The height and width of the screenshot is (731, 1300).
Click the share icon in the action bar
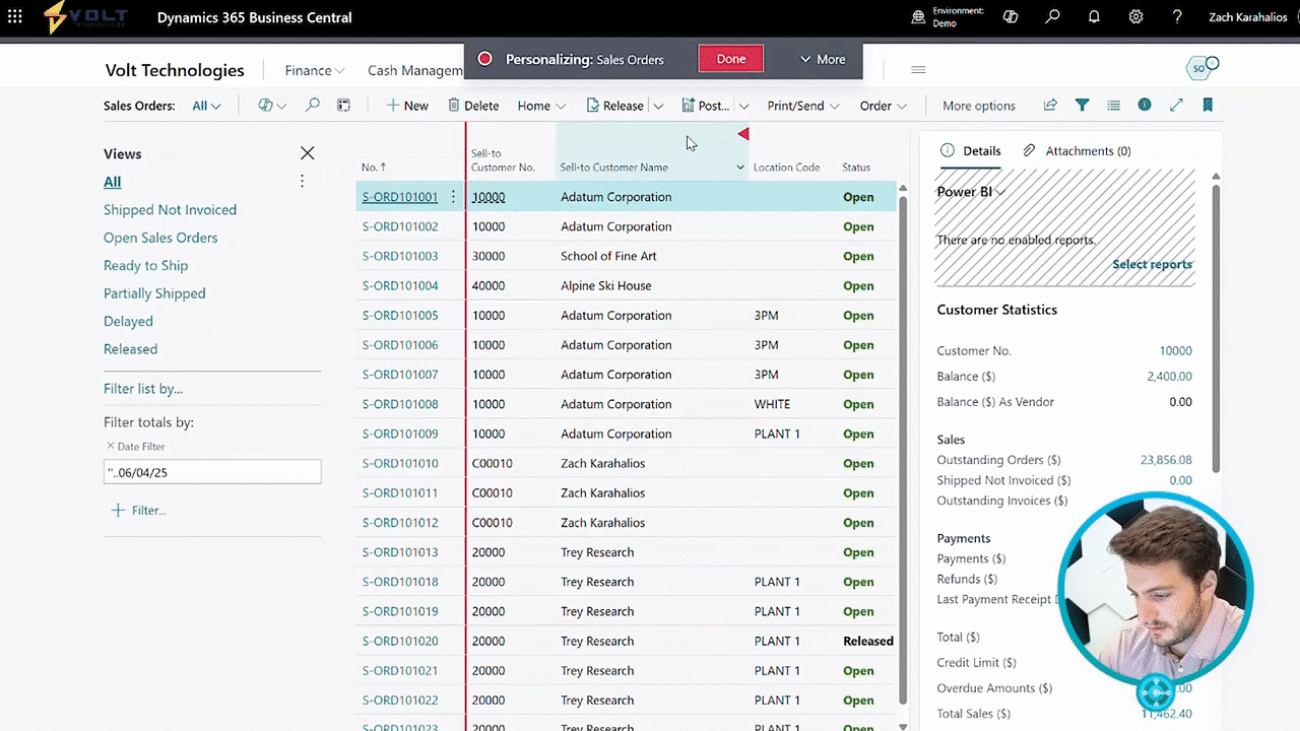coord(1050,105)
